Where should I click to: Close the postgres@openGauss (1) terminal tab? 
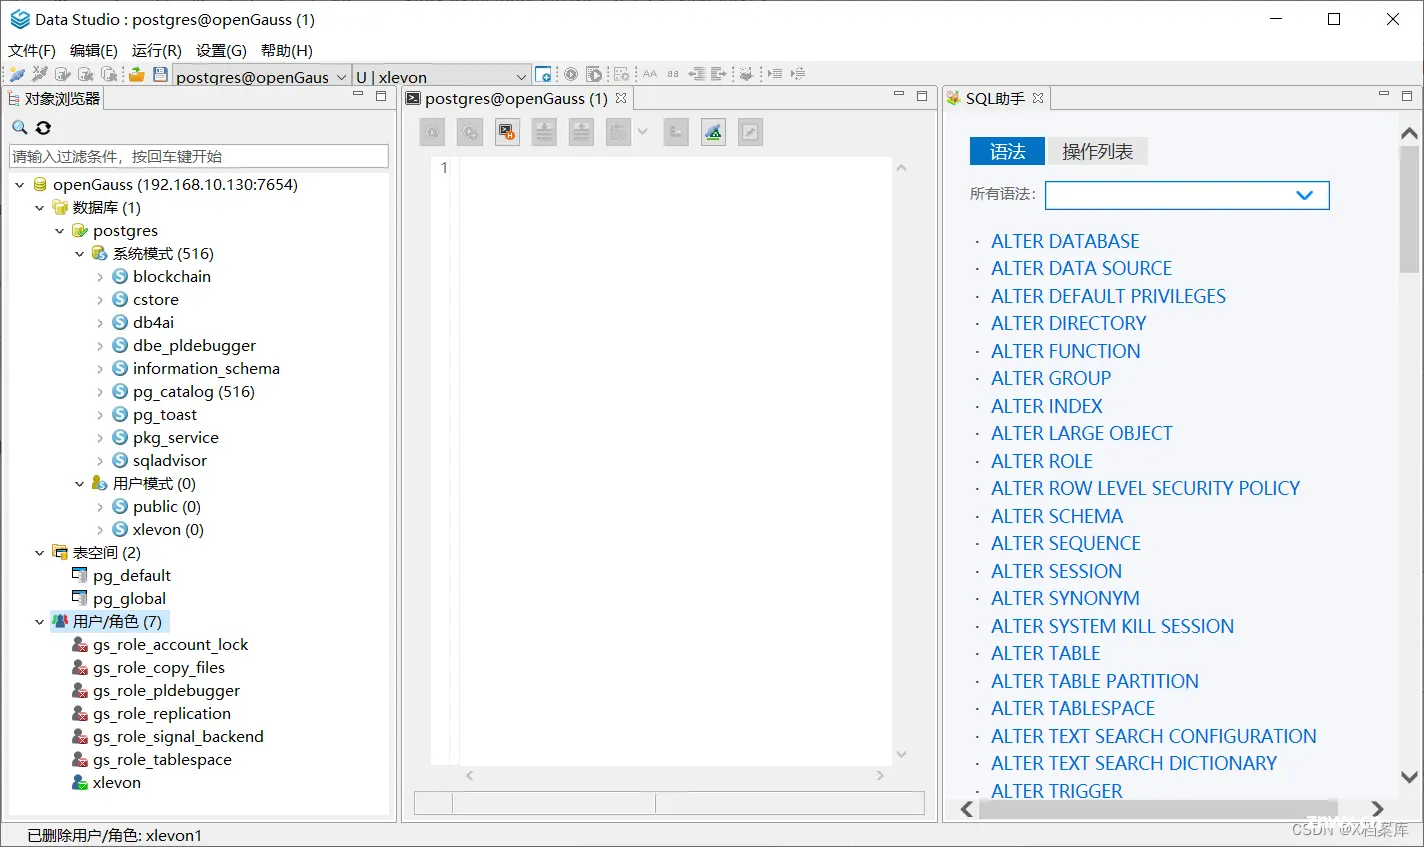(621, 98)
